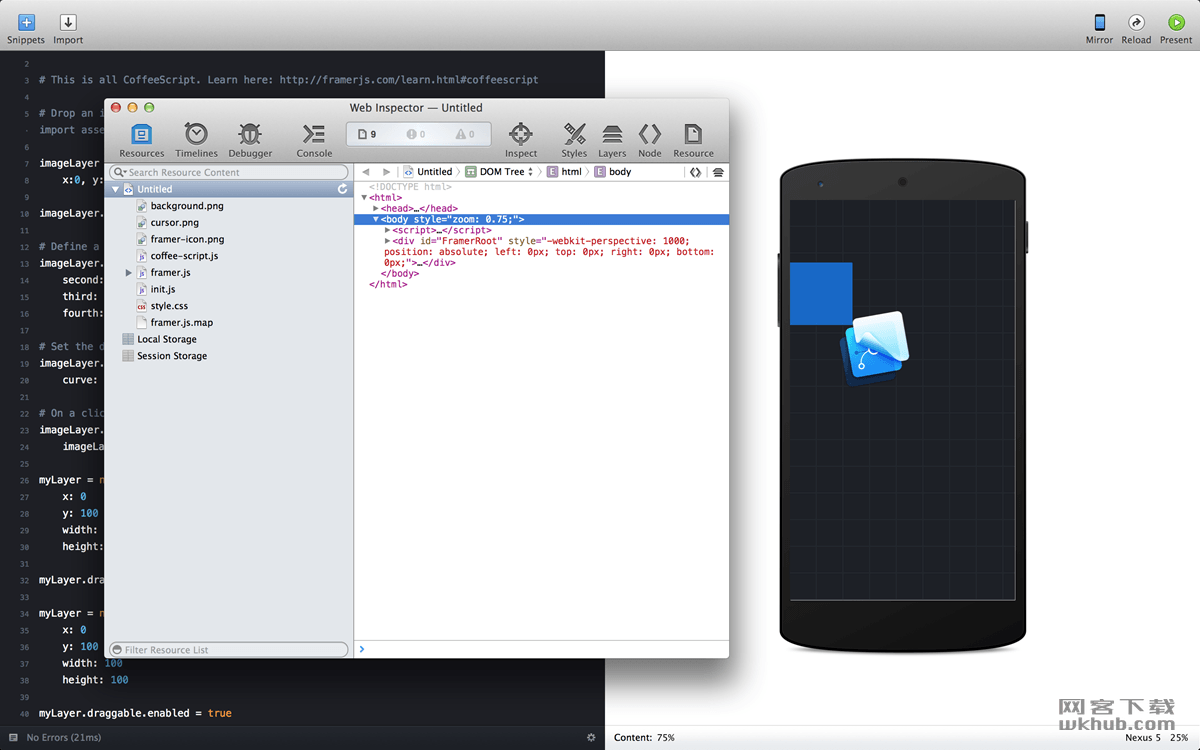Click the gear icon in code editor footer
This screenshot has width=1200, height=750.
click(591, 737)
